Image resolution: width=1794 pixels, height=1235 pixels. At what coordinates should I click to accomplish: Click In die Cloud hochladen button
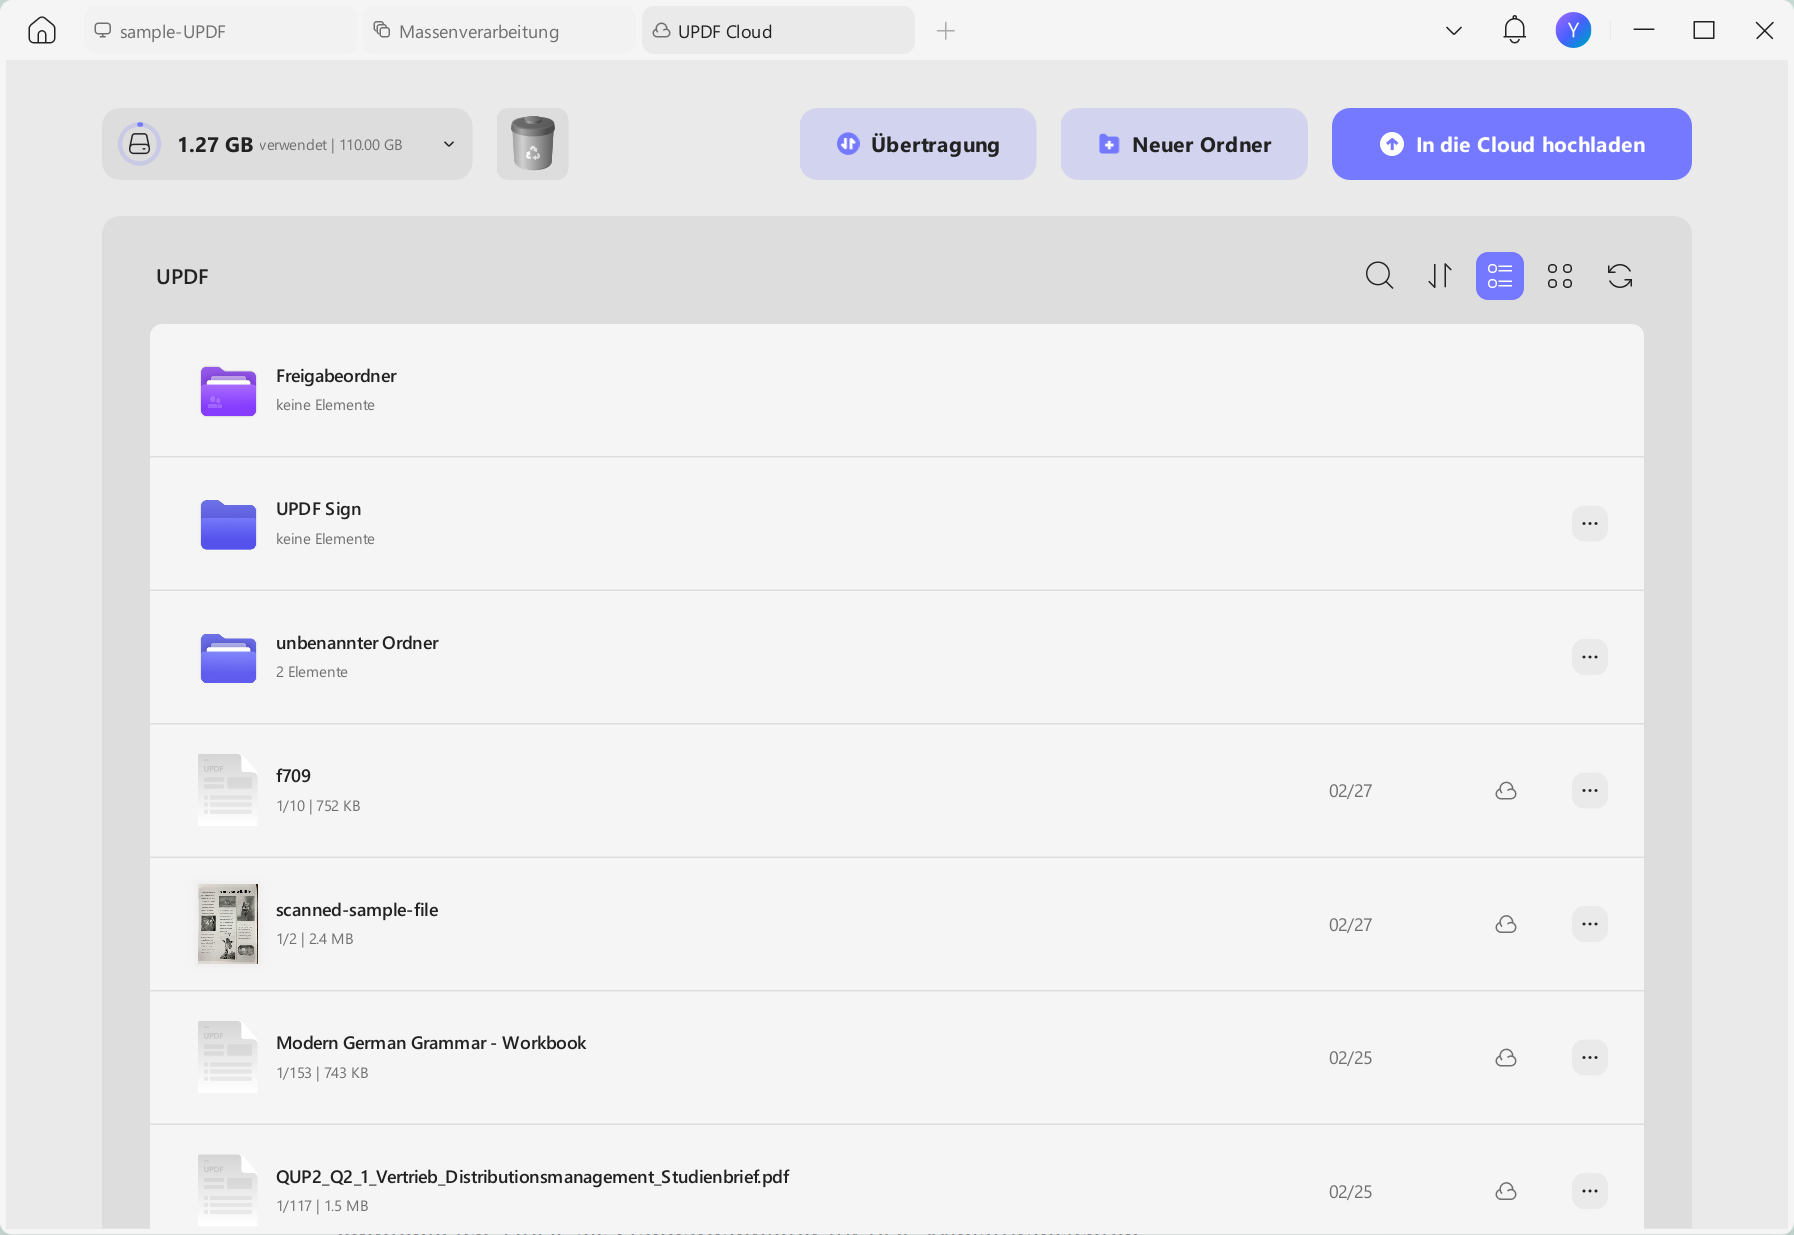pos(1512,144)
